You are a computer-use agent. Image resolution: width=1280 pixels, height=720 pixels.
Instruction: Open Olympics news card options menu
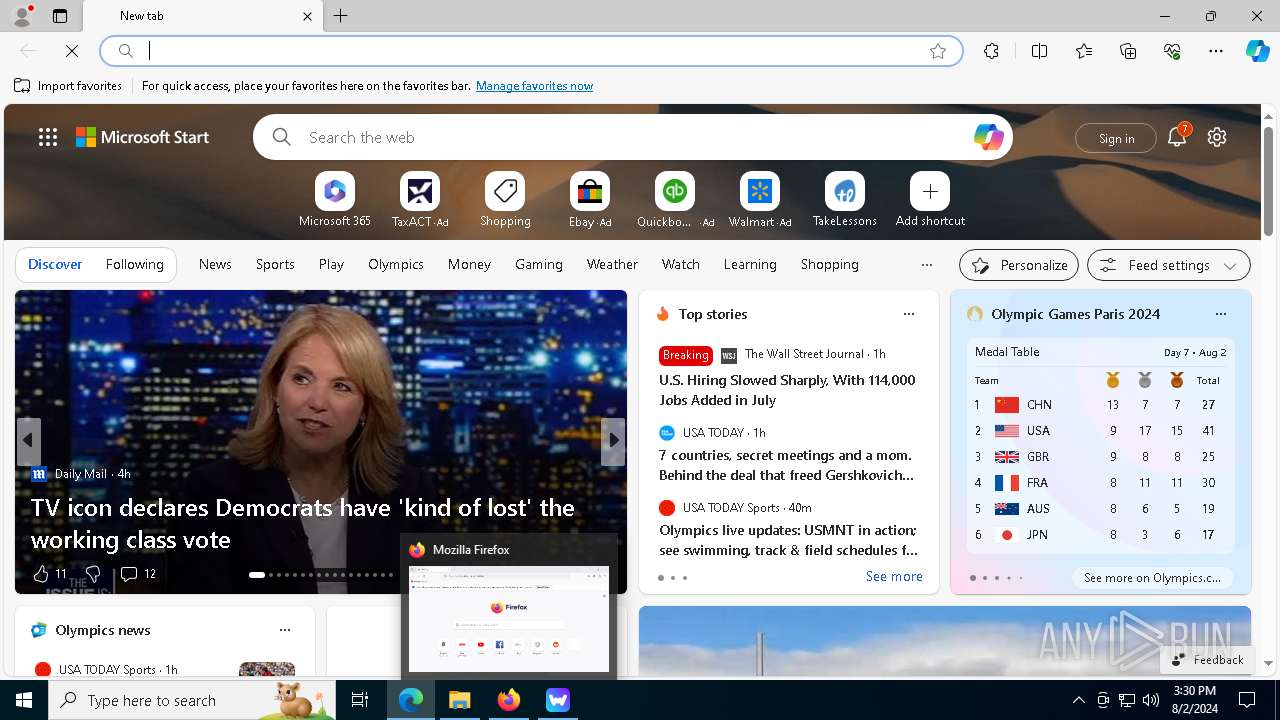285,630
